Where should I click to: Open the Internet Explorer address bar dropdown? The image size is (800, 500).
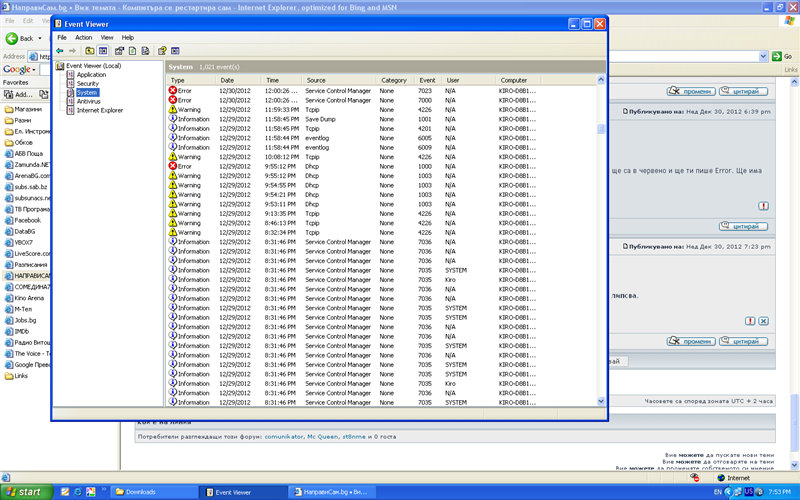(763, 57)
